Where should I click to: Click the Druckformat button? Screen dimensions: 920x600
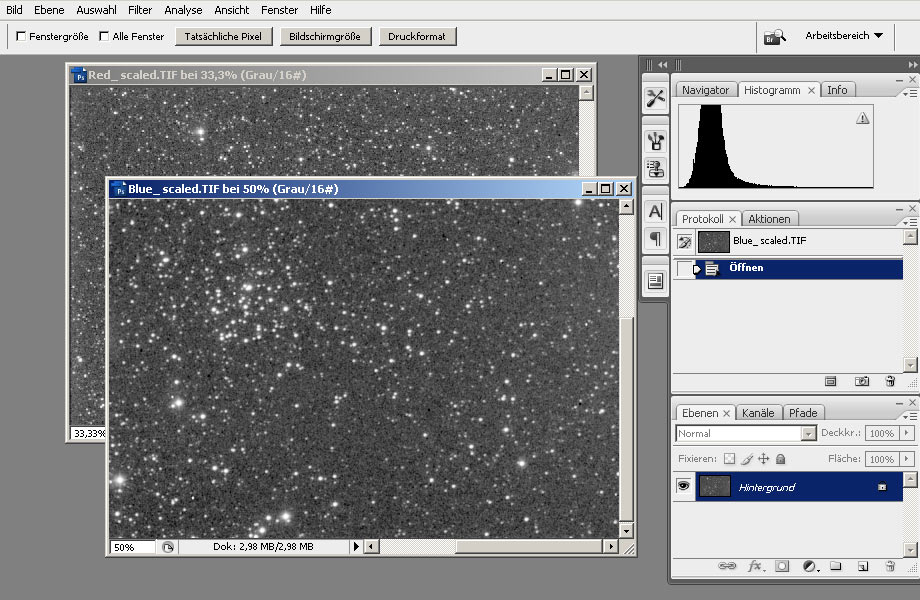point(418,37)
